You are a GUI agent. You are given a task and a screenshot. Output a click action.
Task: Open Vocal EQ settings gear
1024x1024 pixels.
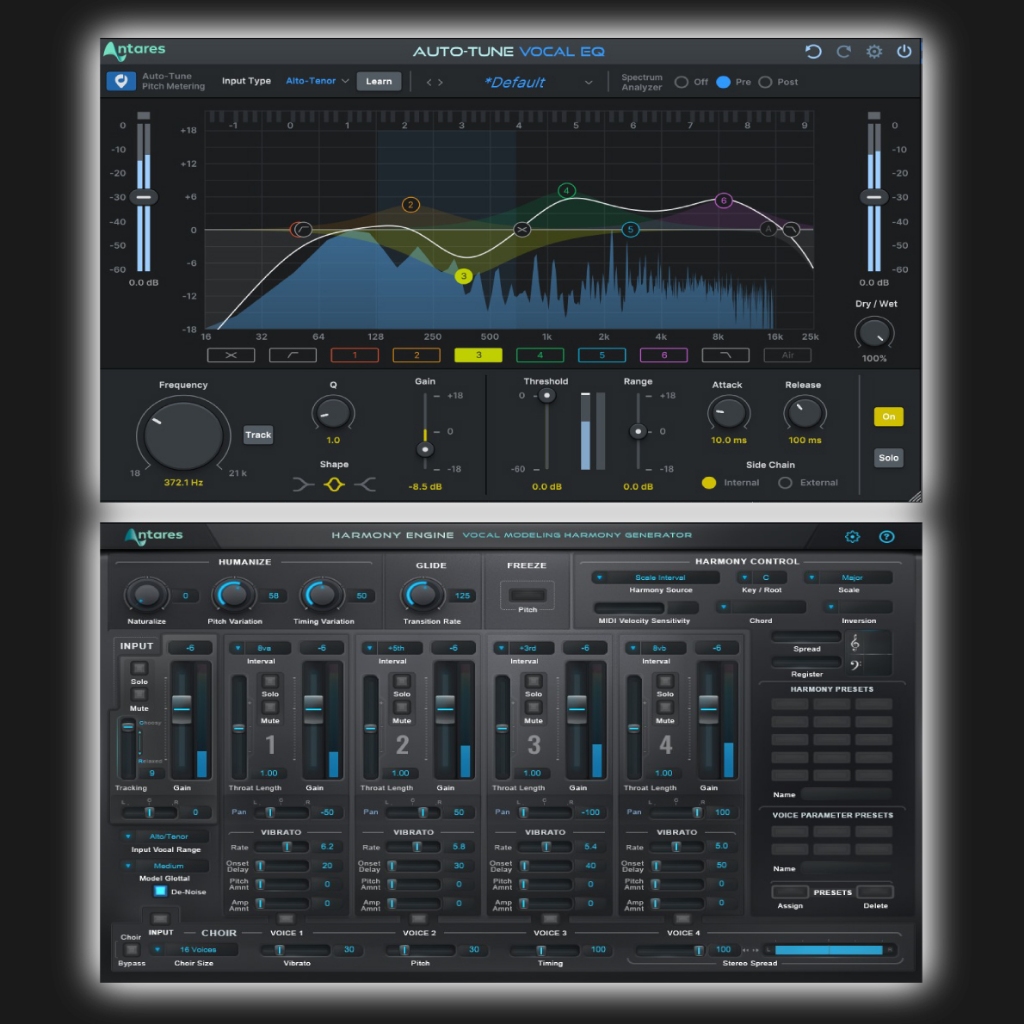coord(874,52)
